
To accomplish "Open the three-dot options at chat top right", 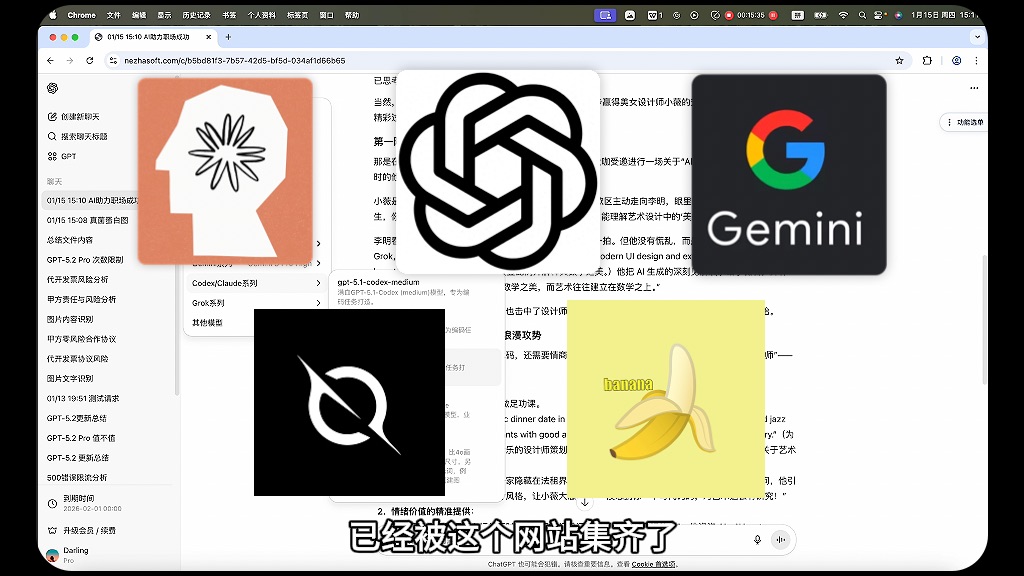I will tap(974, 88).
